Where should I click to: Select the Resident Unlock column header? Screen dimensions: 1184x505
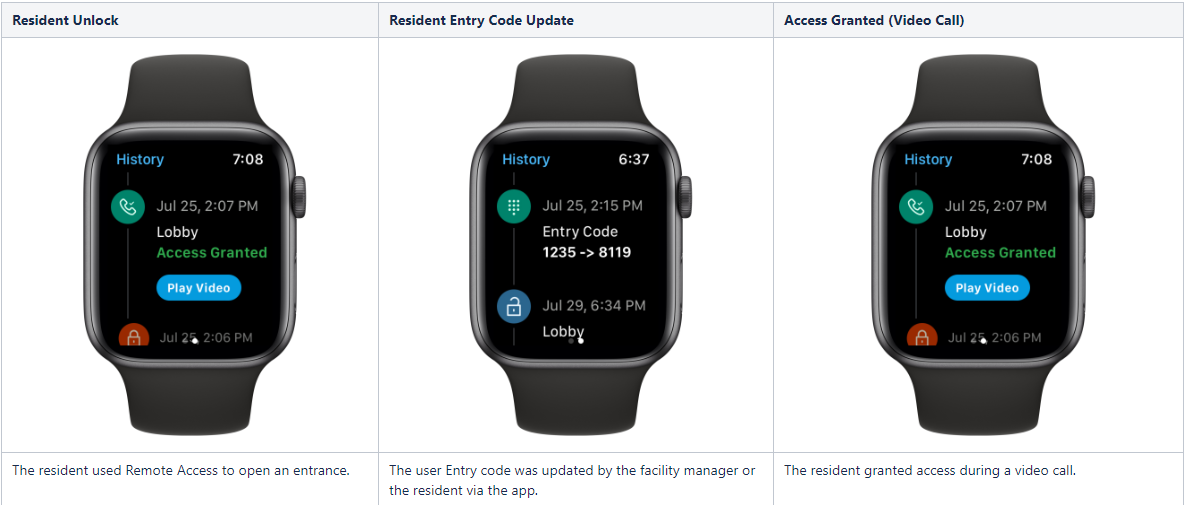point(65,20)
